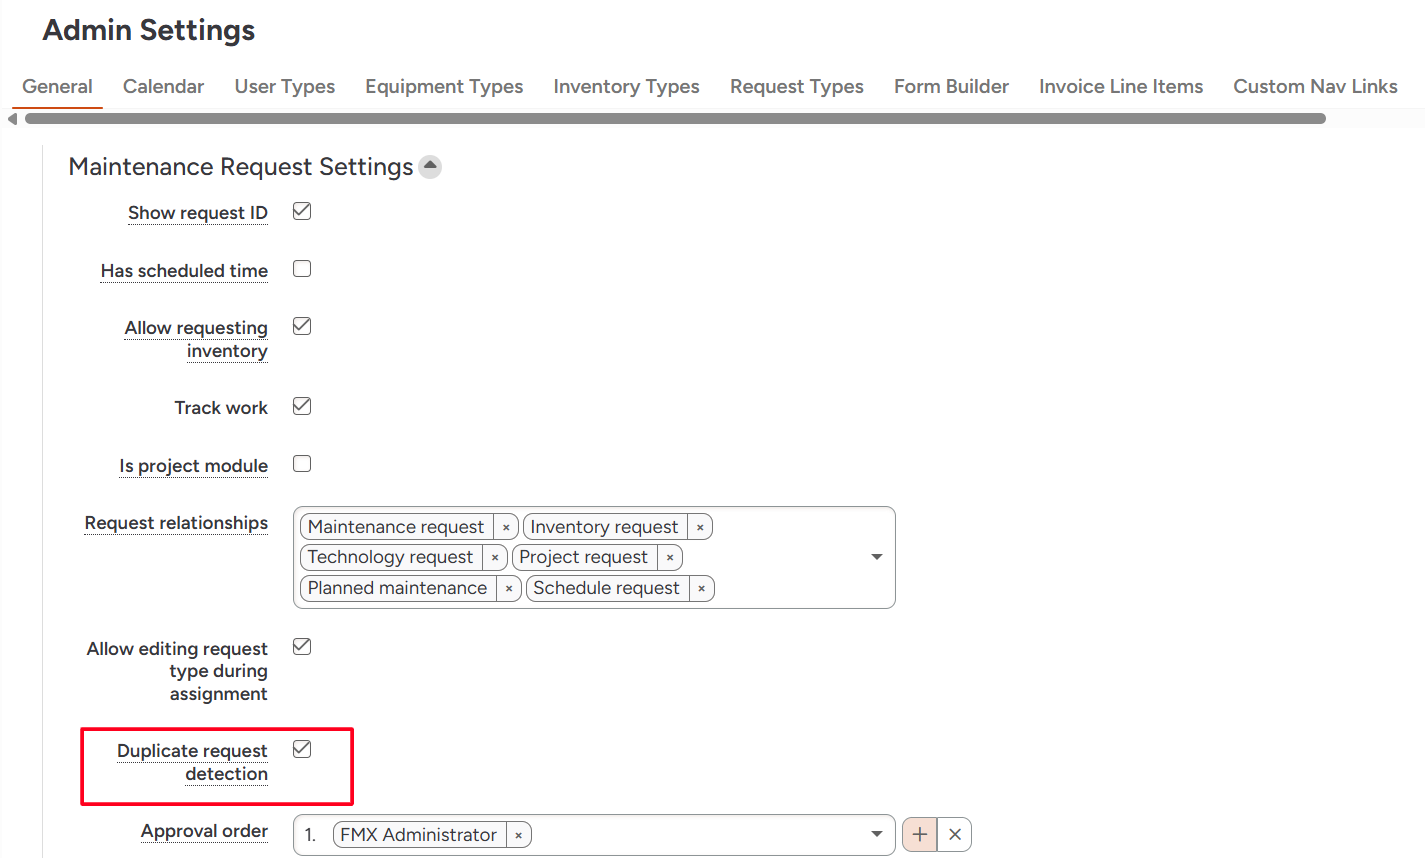Add another approval order row
1425x858 pixels.
(x=919, y=835)
